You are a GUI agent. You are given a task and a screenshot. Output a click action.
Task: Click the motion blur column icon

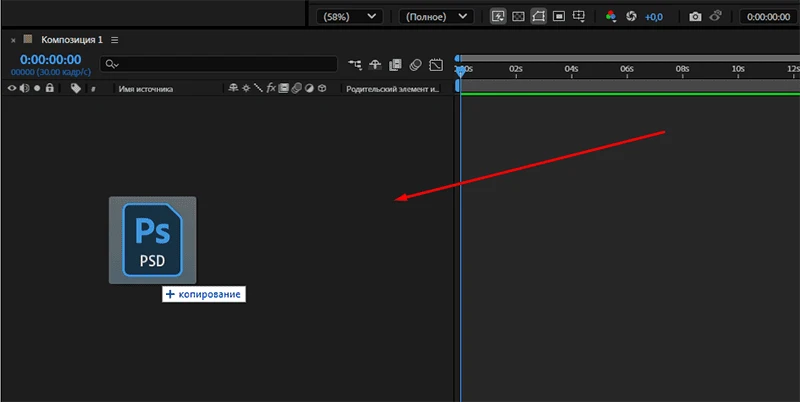point(296,88)
